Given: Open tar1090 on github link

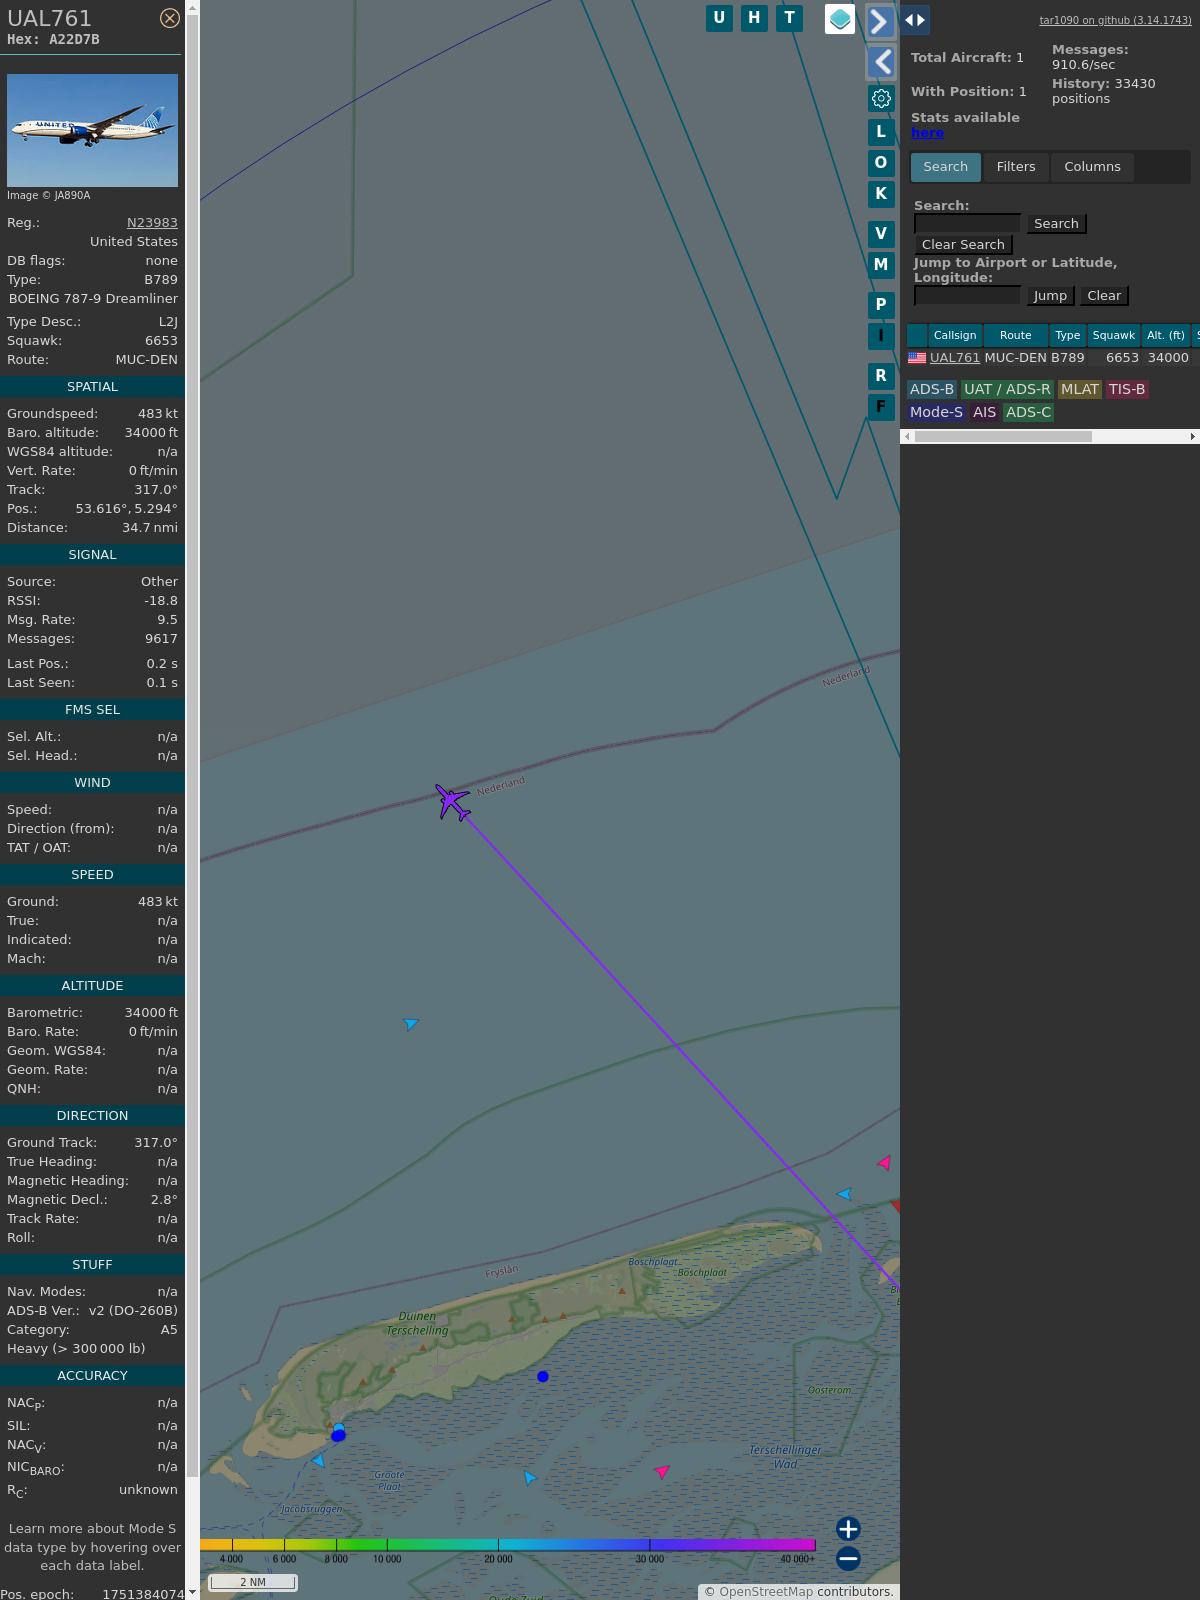Looking at the screenshot, I should (x=1115, y=20).
